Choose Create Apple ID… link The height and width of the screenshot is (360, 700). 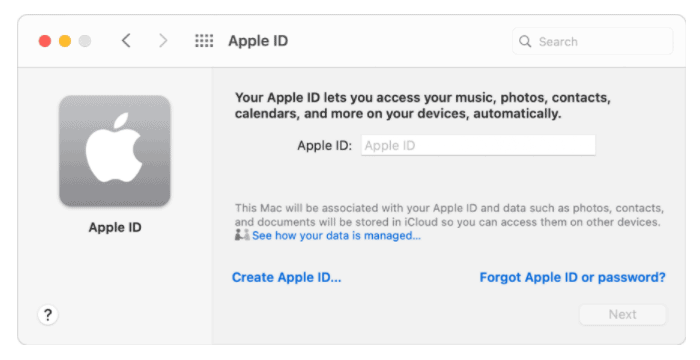287,277
